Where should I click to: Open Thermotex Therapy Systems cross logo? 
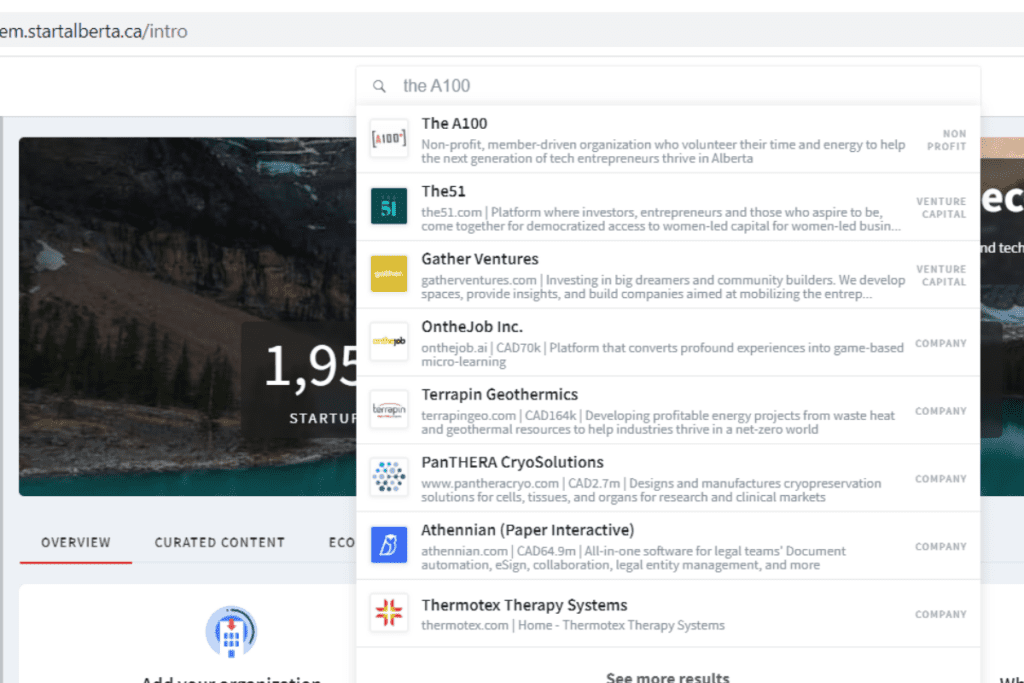point(389,612)
